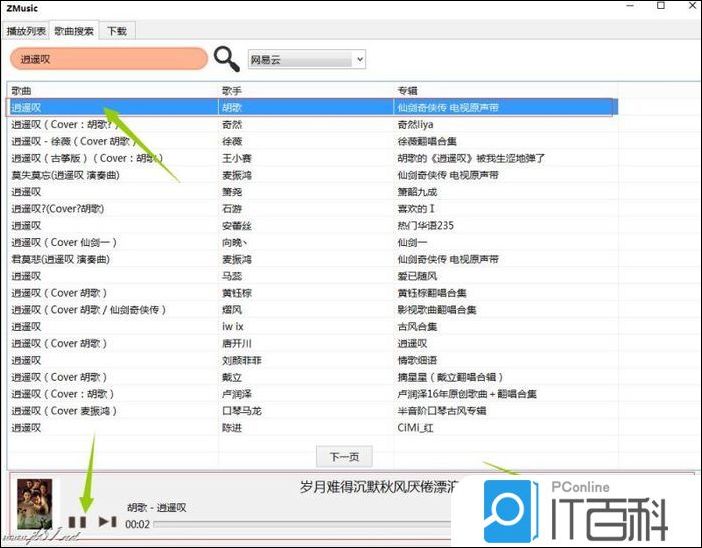Select the 古筝版 song by 王小赛

(312, 158)
